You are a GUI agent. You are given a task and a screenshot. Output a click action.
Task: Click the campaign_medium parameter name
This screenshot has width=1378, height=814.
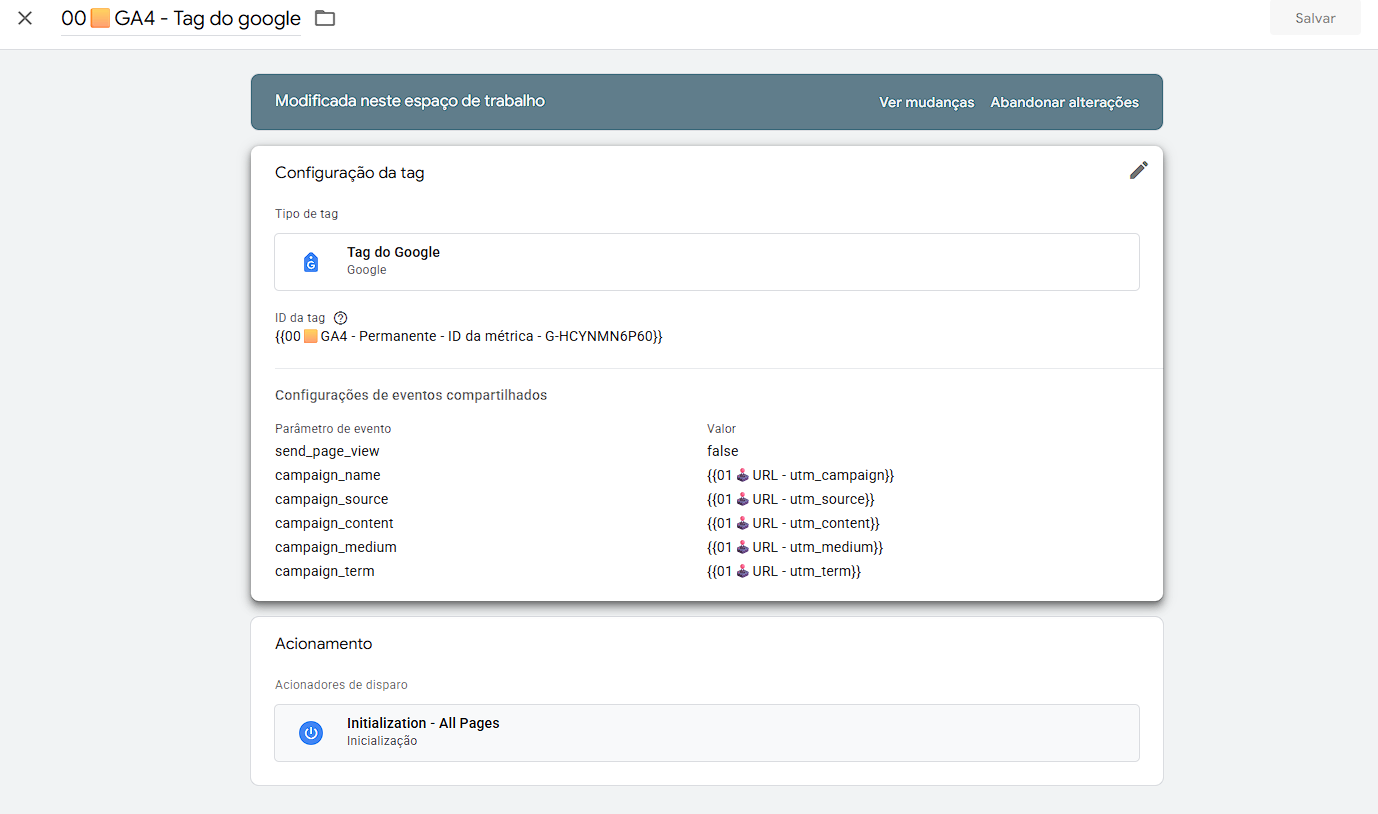(335, 547)
